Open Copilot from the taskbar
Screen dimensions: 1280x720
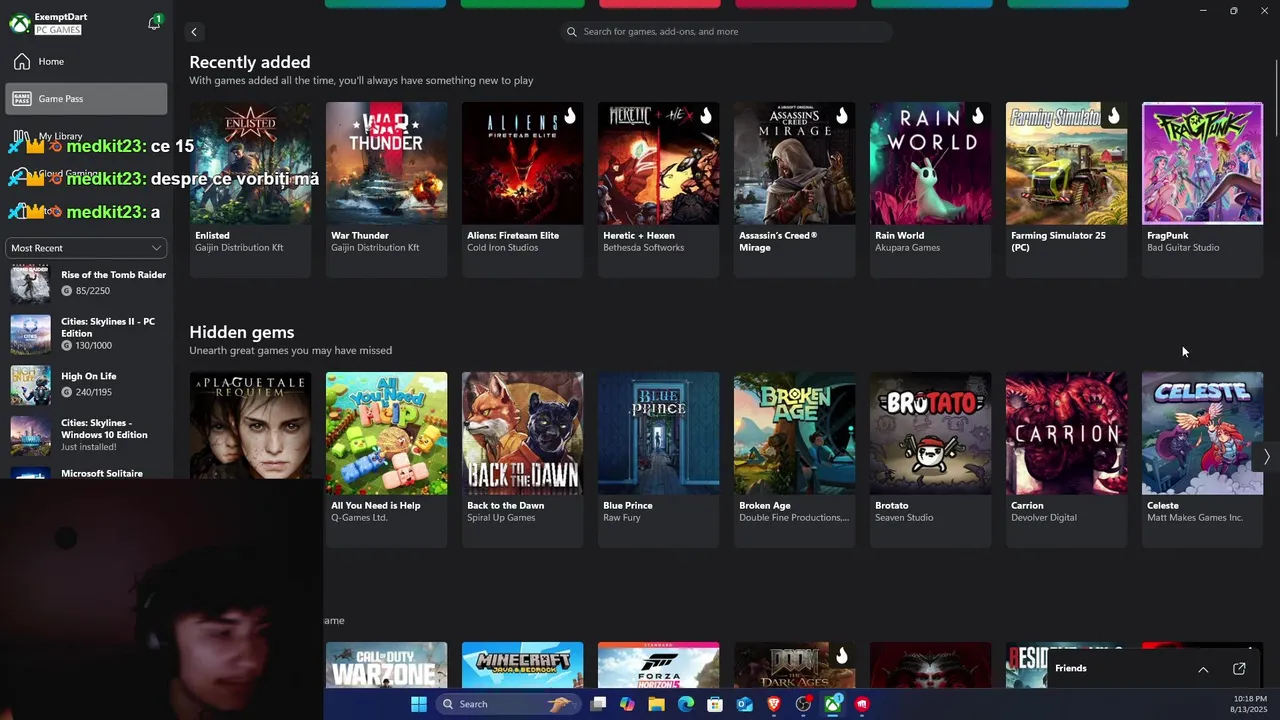pyautogui.click(x=627, y=704)
